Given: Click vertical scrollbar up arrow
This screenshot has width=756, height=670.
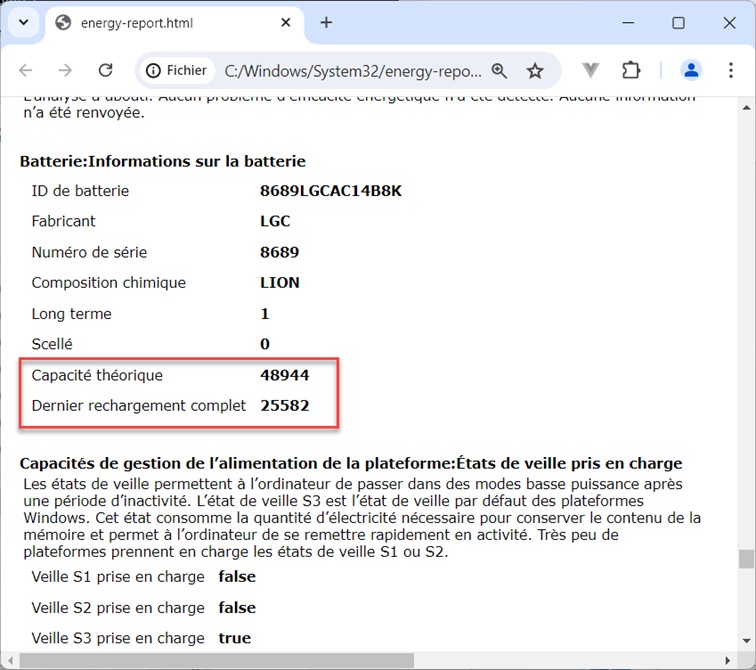Looking at the screenshot, I should (x=746, y=108).
